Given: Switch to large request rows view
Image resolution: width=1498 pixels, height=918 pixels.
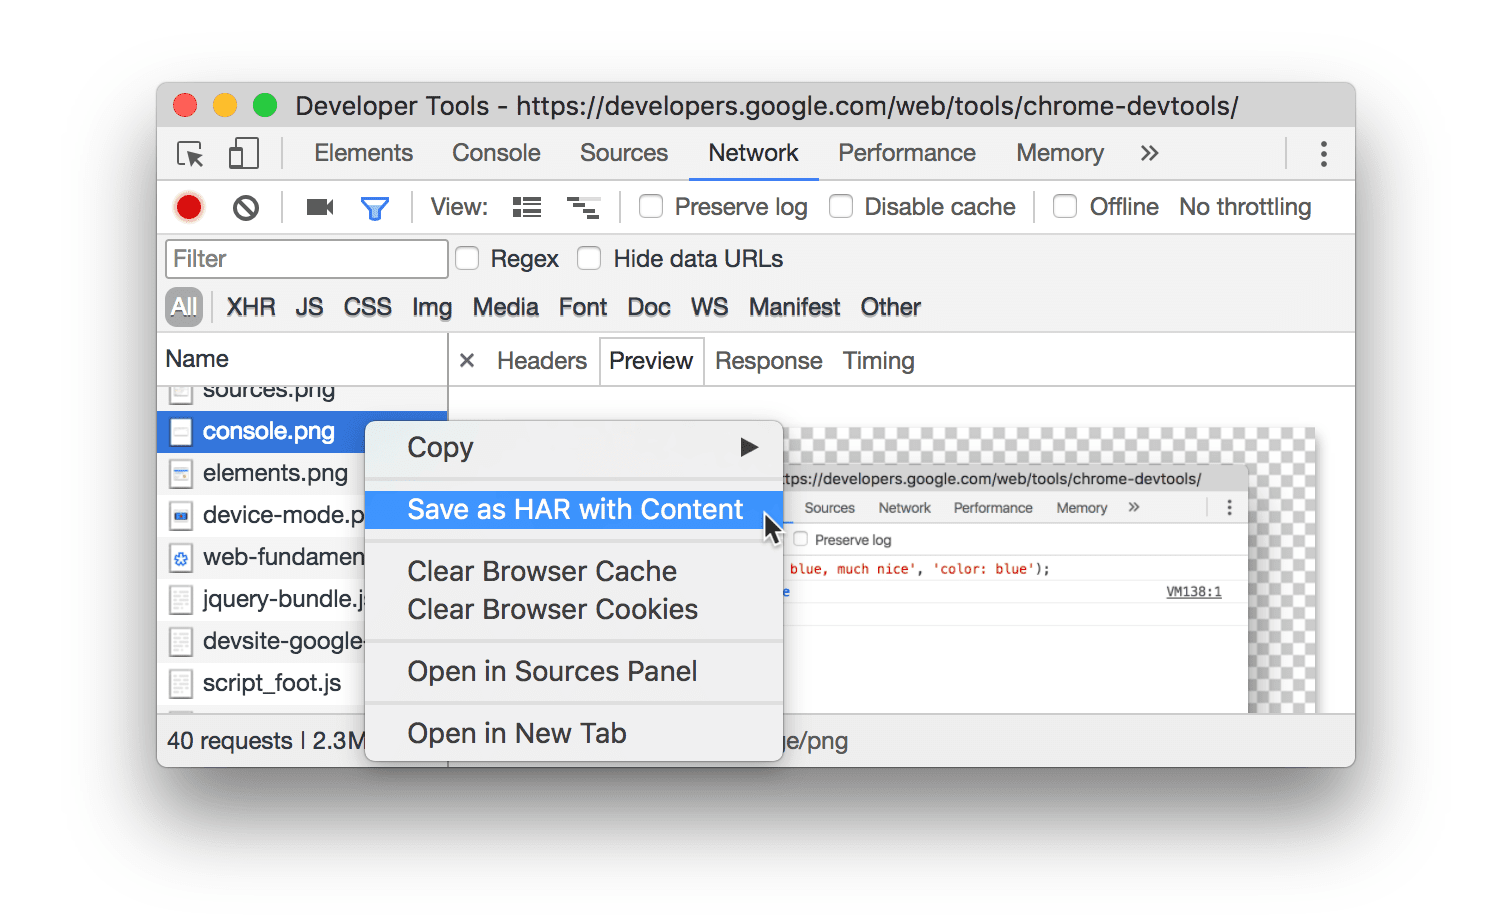Looking at the screenshot, I should coord(526,207).
